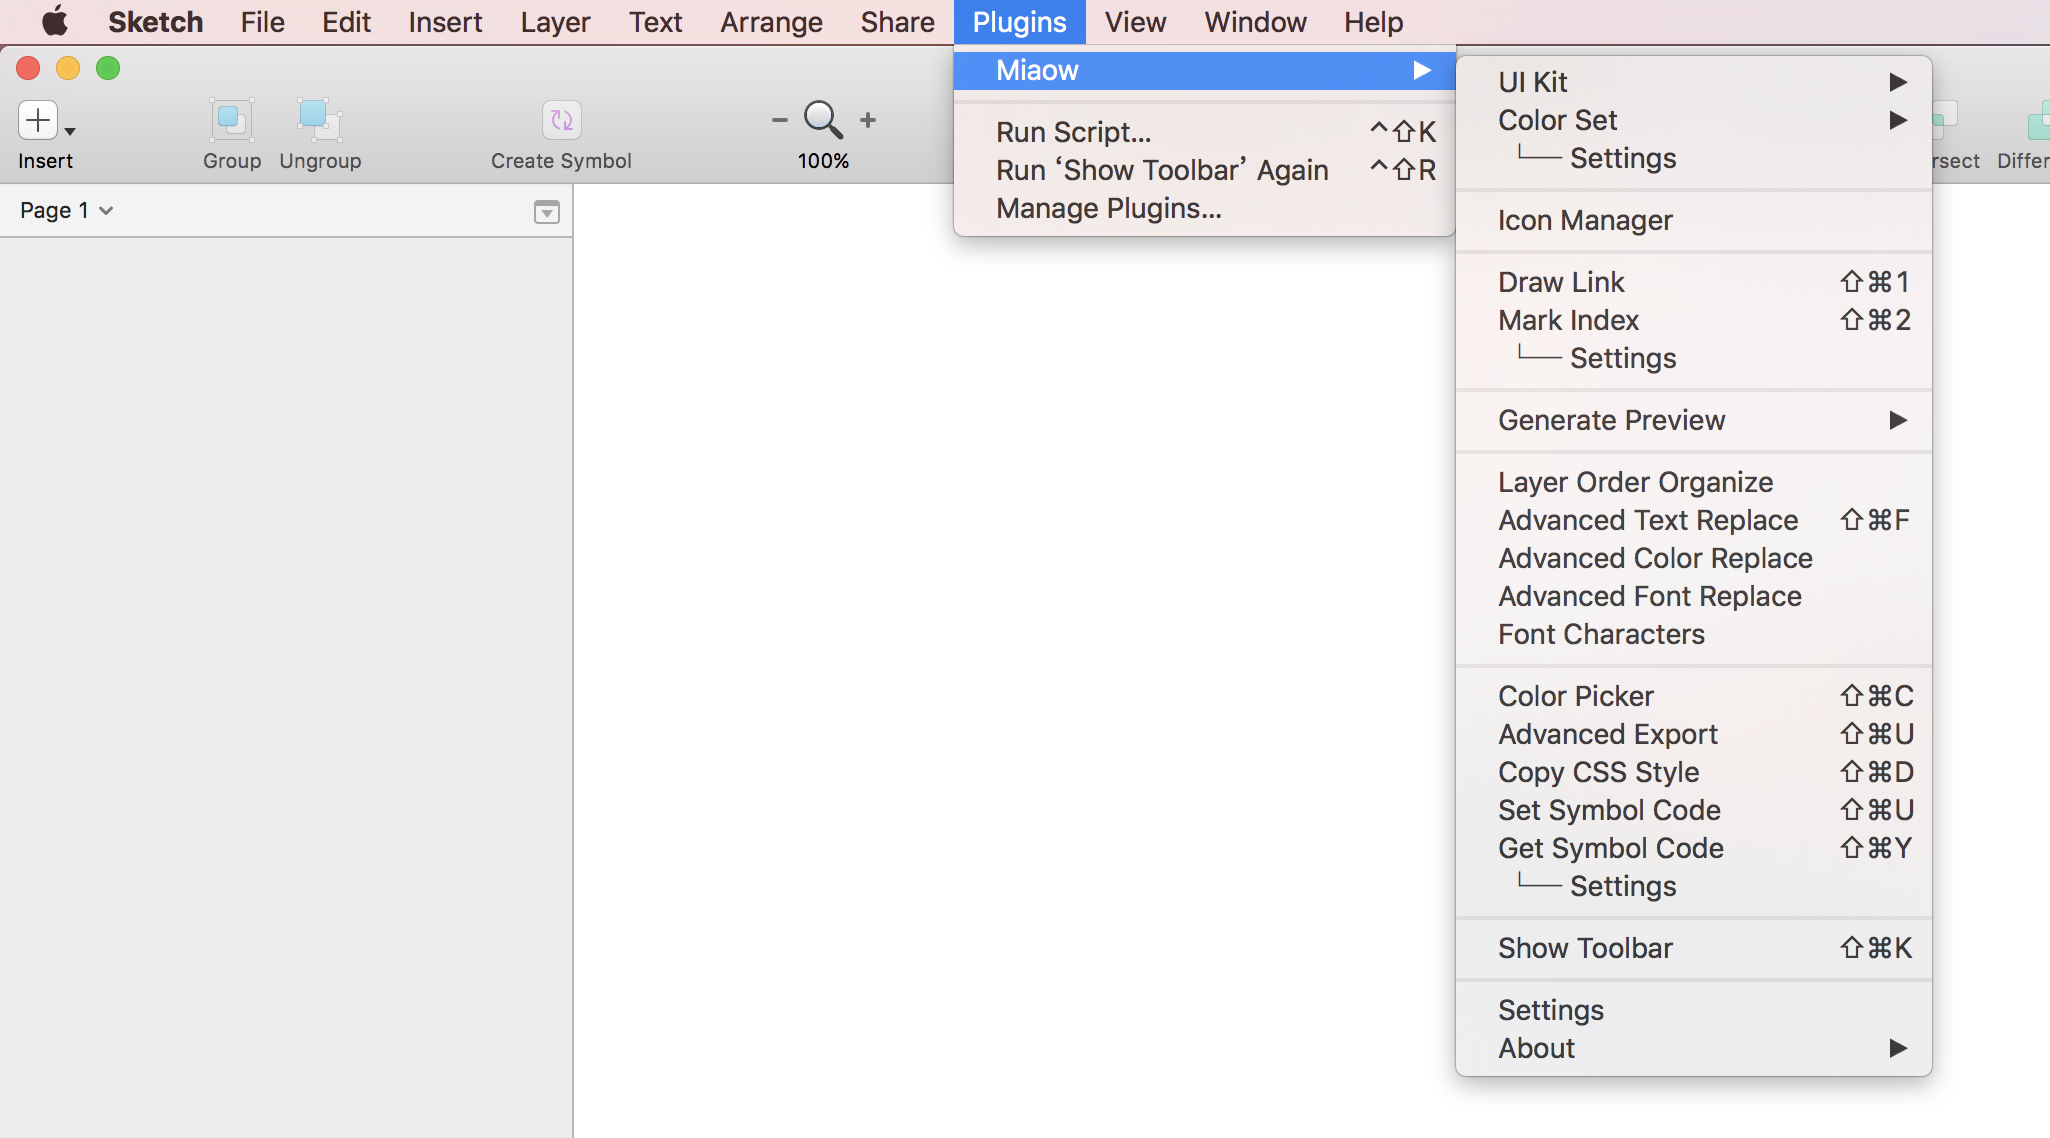Zoom out with the minus icon

click(x=780, y=120)
